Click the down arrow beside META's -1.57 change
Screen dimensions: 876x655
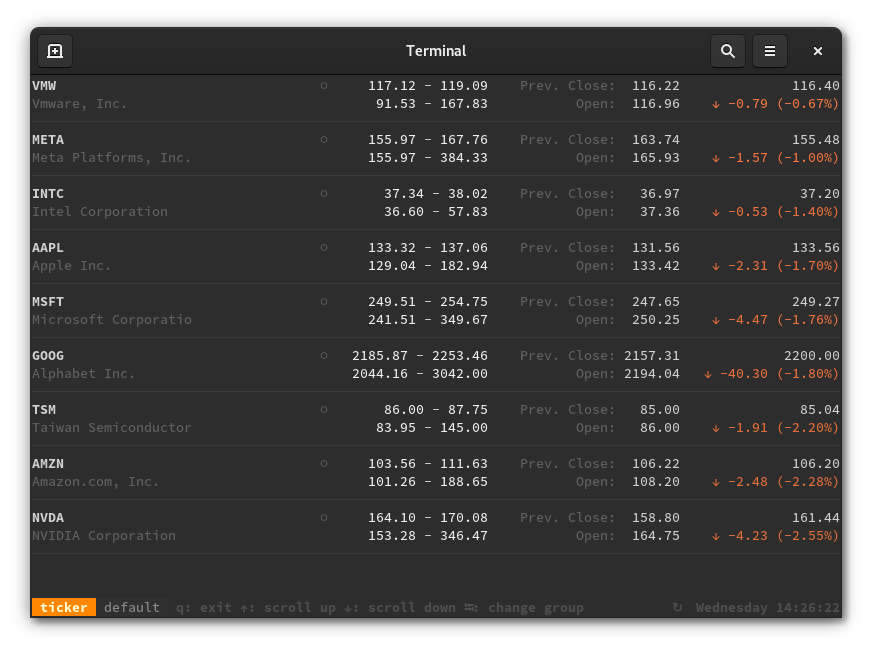tap(716, 158)
